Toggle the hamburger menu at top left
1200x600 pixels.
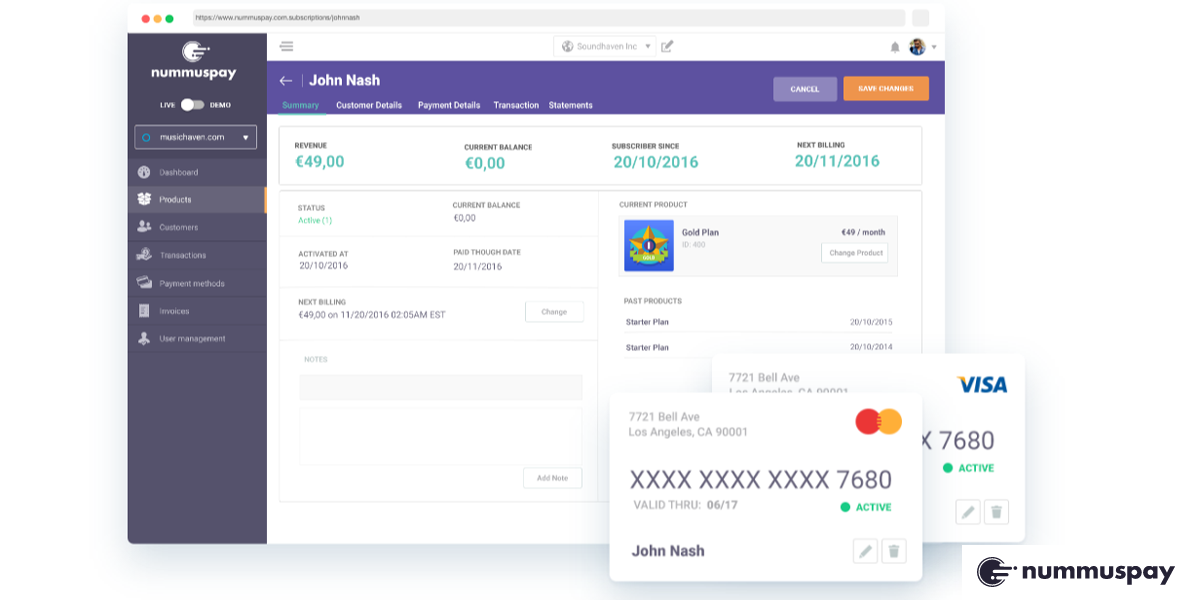tap(286, 45)
